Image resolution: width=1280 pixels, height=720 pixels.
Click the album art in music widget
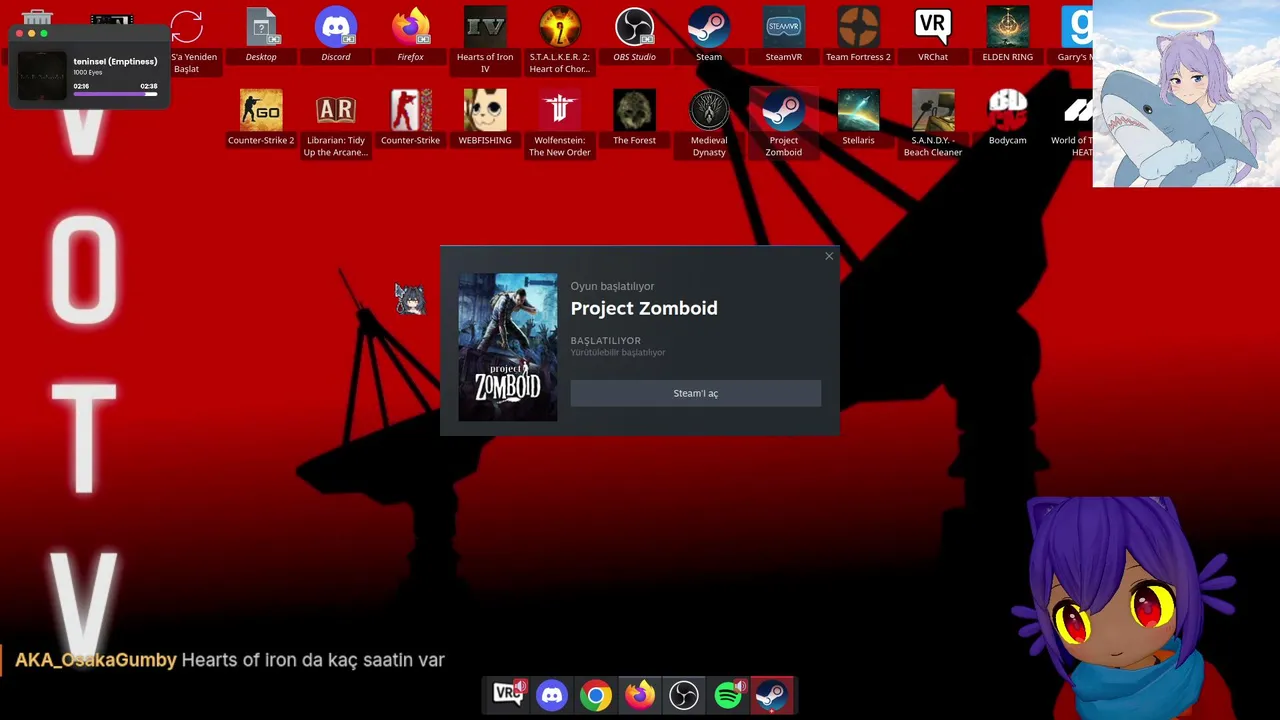click(42, 76)
